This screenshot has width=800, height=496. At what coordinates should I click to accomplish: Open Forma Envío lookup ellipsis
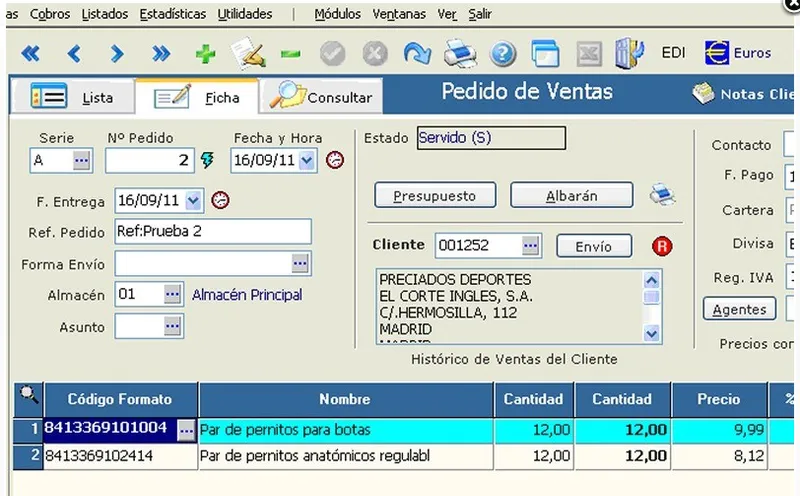click(x=300, y=263)
